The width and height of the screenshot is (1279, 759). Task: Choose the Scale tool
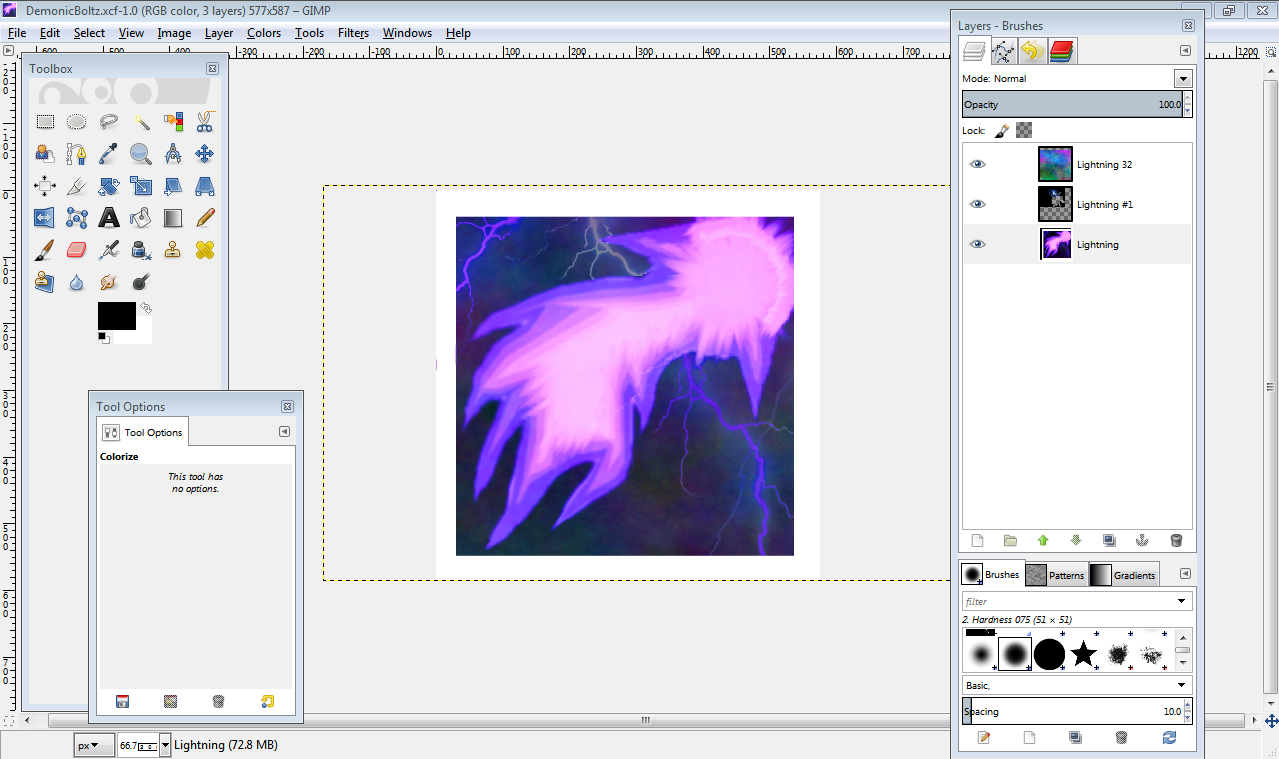click(x=141, y=186)
